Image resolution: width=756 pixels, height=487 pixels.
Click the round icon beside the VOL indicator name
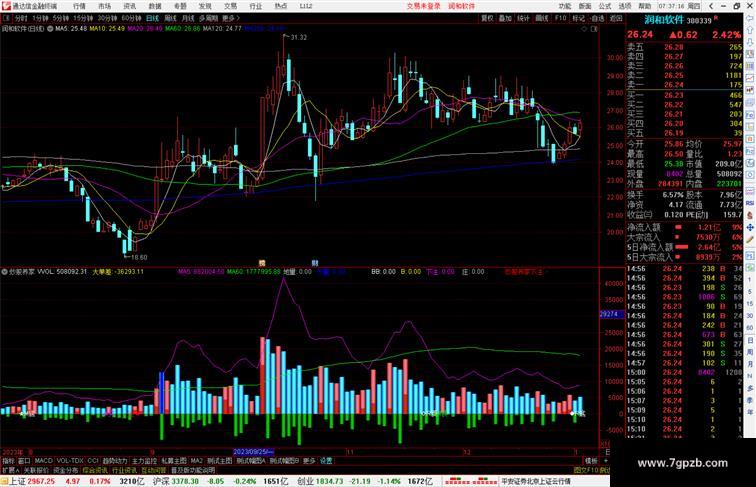[4, 272]
